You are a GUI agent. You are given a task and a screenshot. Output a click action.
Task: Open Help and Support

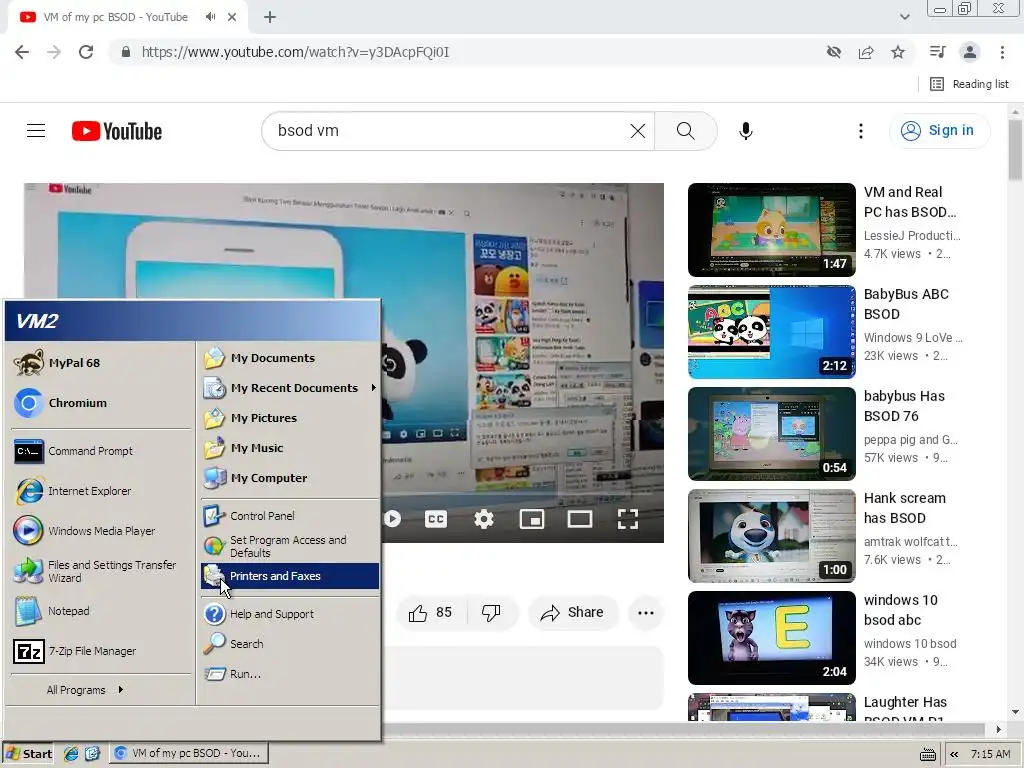click(290, 614)
